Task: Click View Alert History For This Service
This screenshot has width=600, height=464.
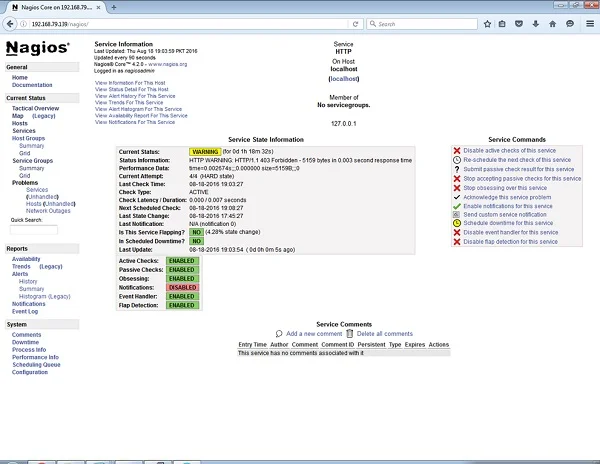Action: click(135, 96)
